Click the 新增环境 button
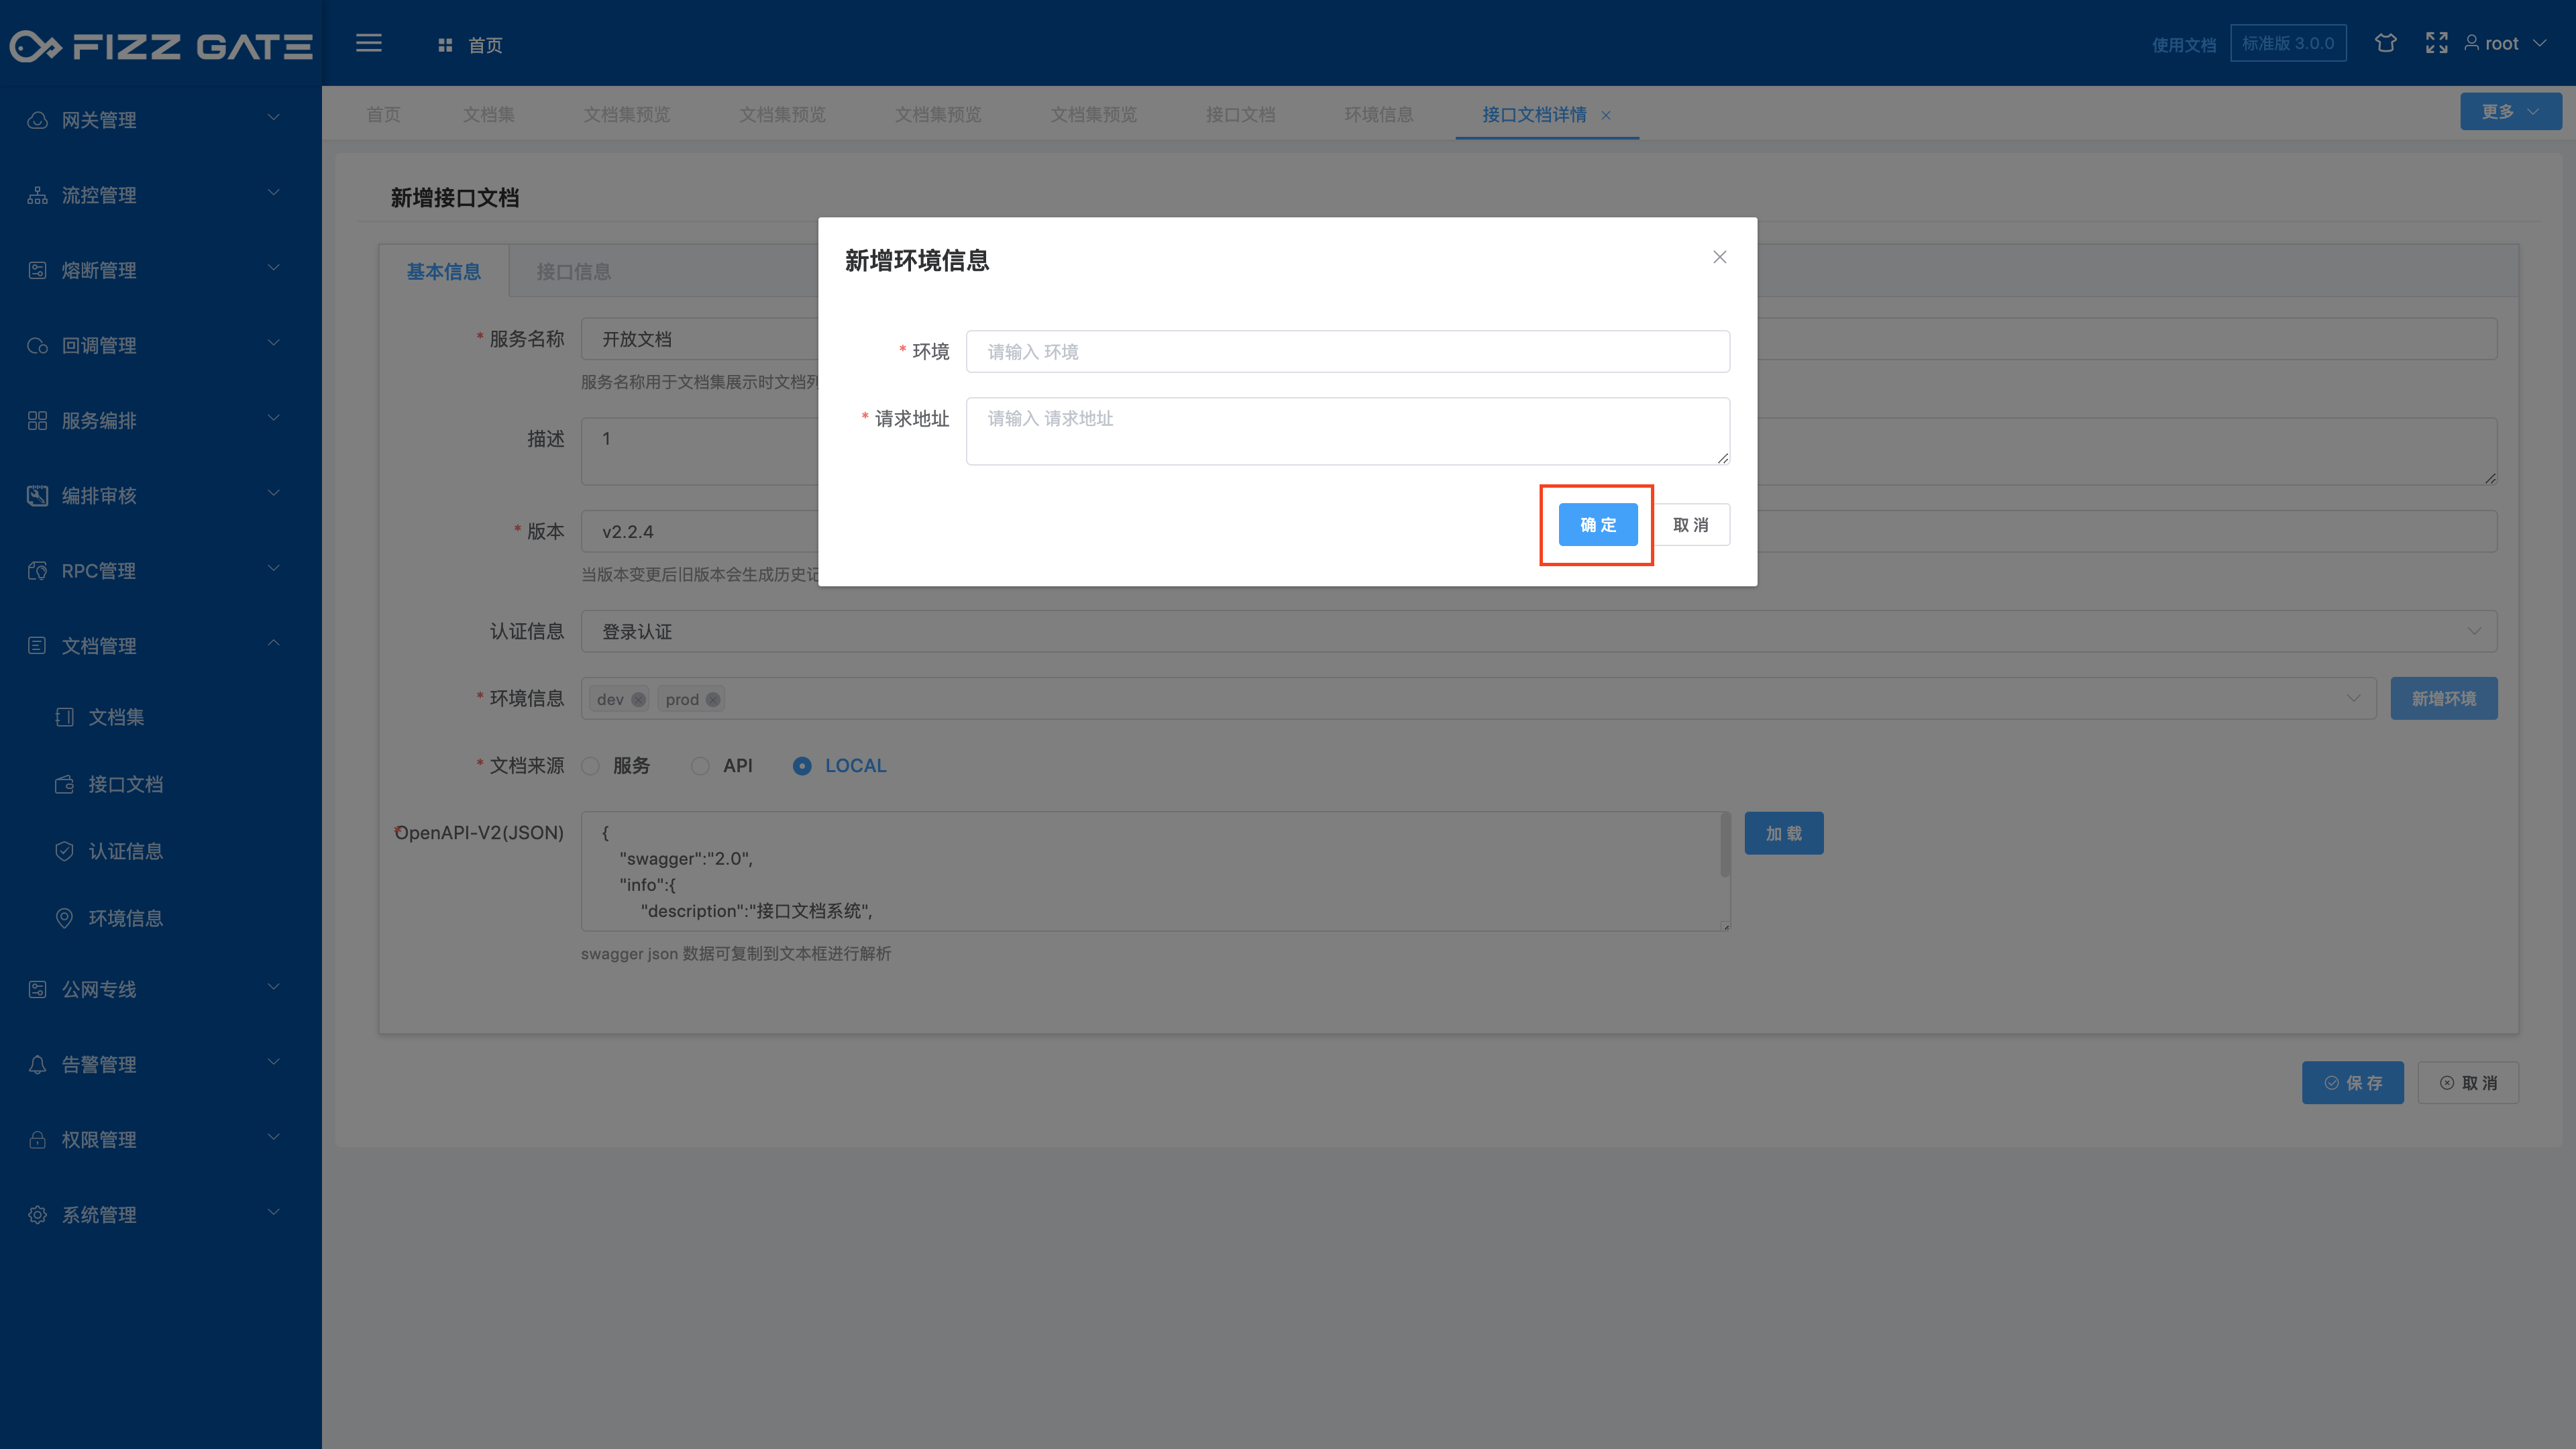2576x1449 pixels. (2444, 698)
